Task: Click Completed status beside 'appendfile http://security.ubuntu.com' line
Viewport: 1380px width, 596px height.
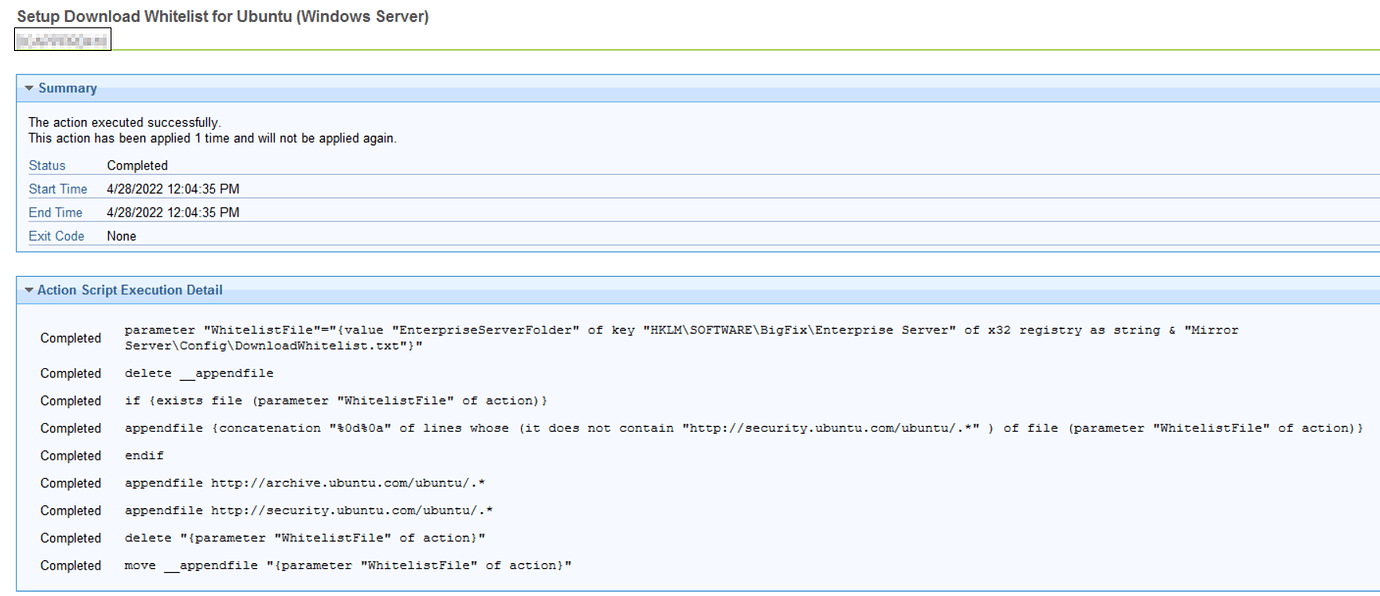Action: [x=71, y=511]
